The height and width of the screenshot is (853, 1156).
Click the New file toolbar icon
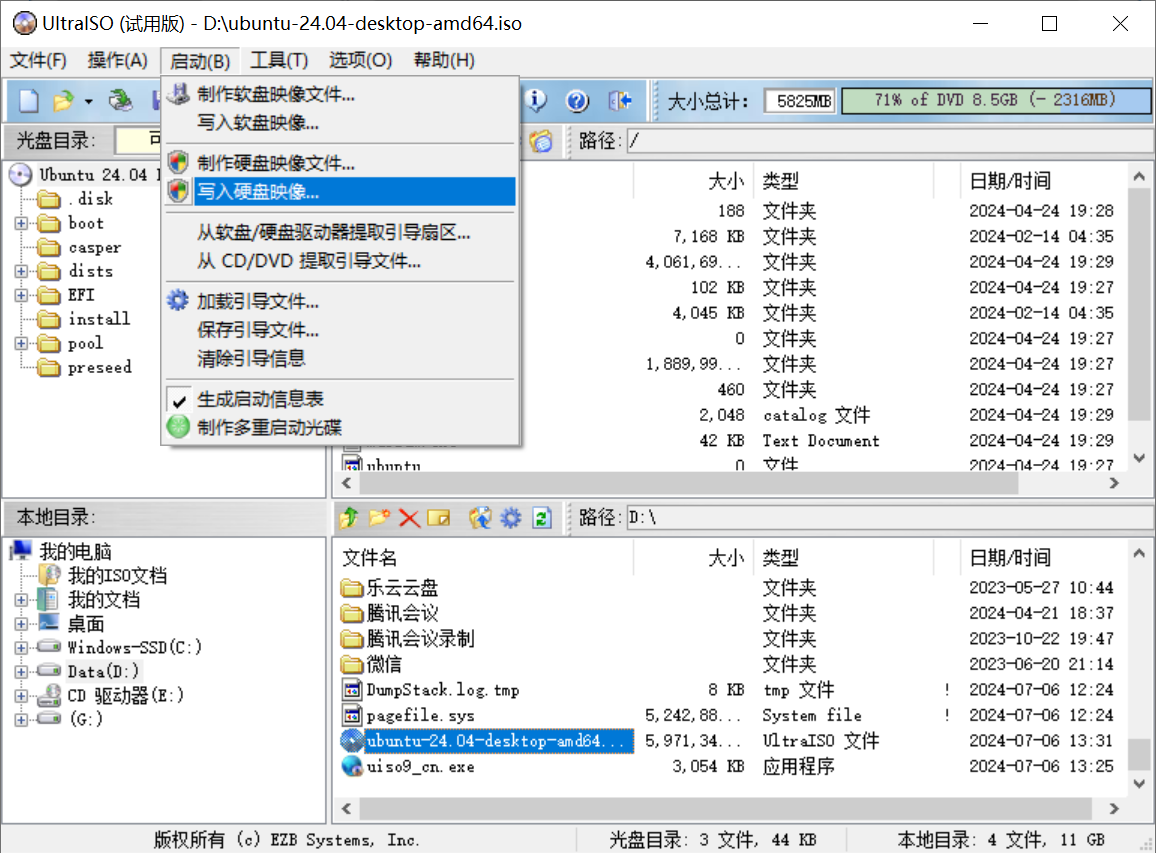pos(29,100)
